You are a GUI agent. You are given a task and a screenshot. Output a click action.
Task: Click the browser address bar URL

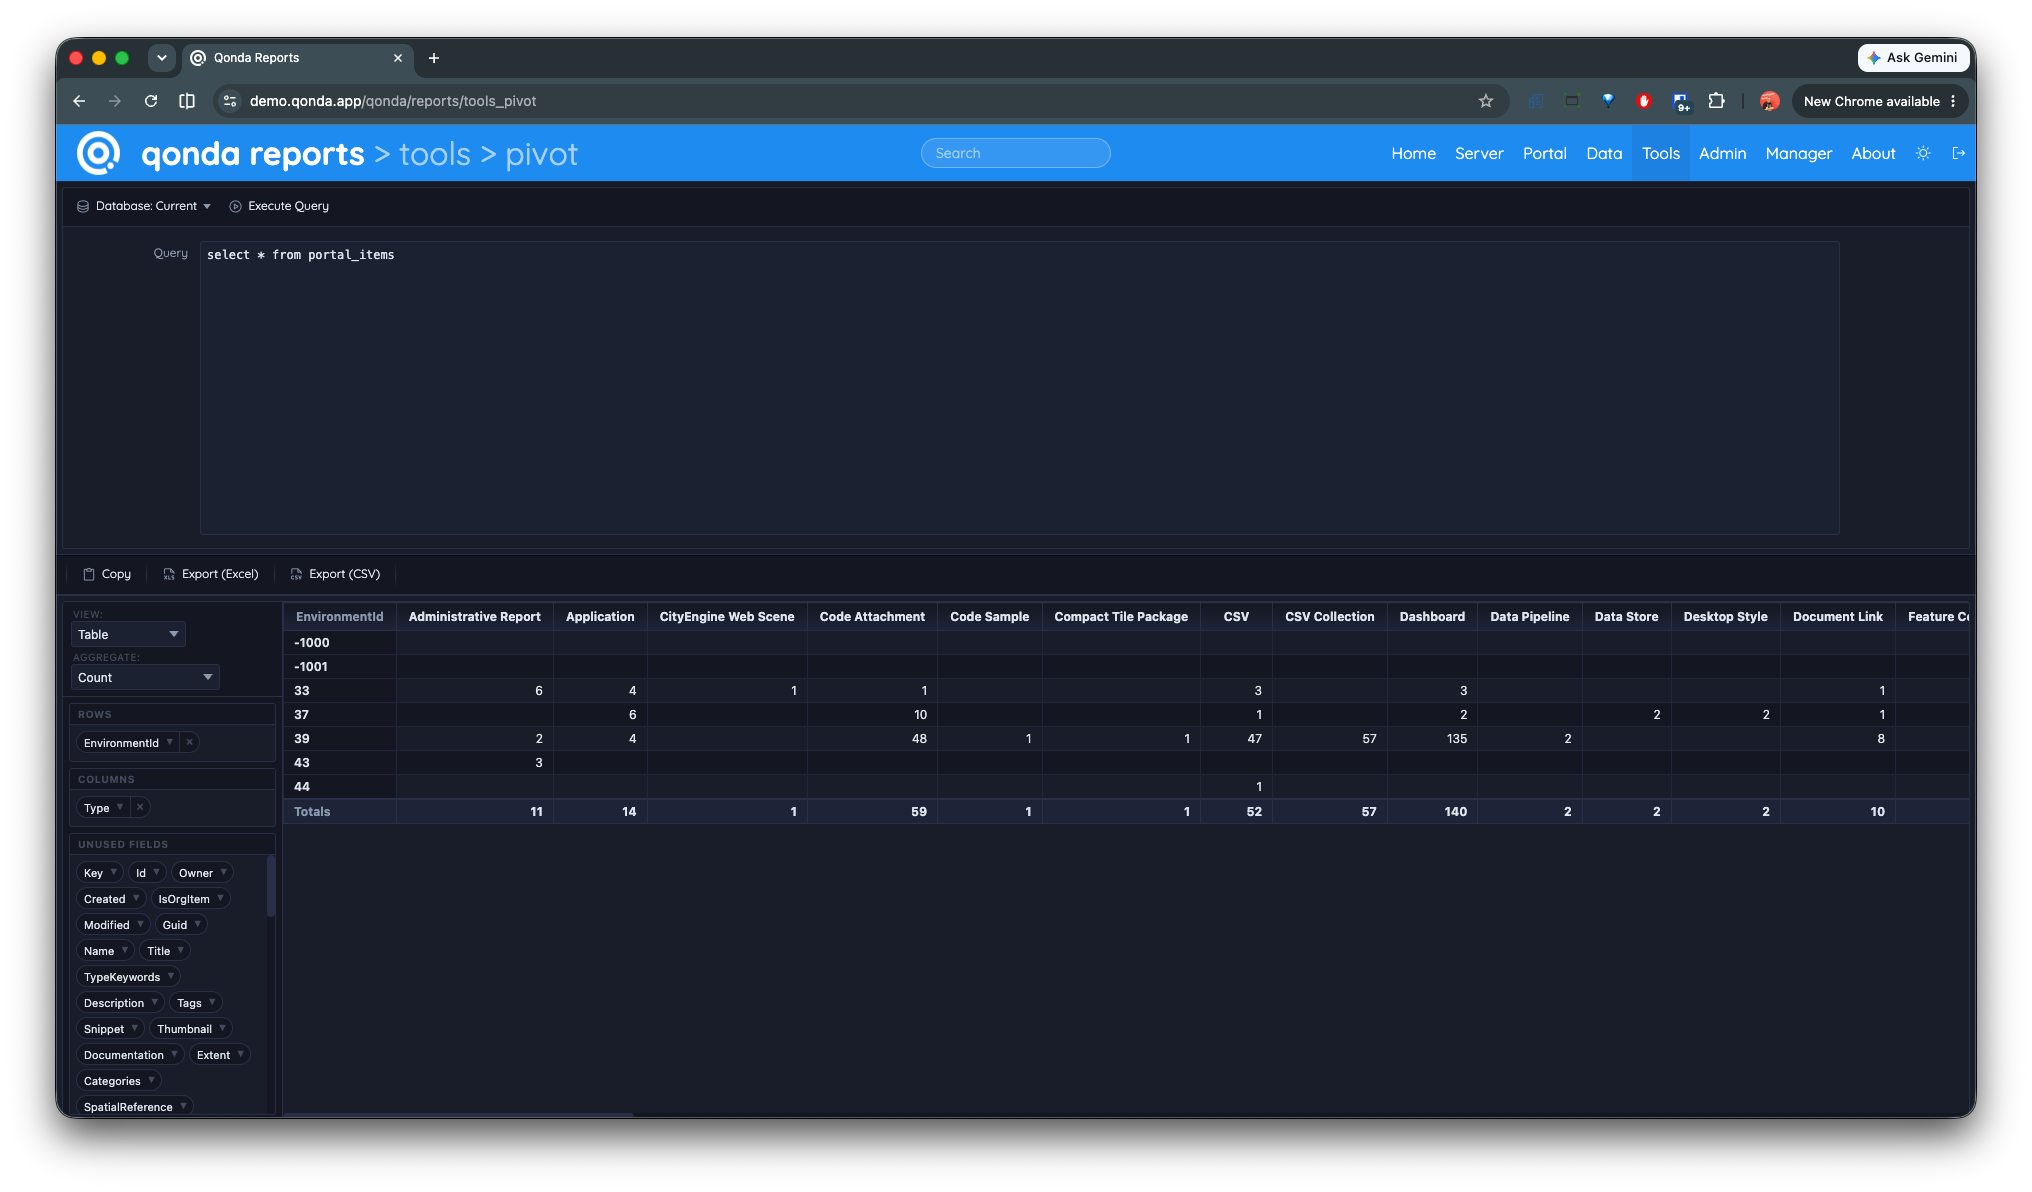(392, 101)
